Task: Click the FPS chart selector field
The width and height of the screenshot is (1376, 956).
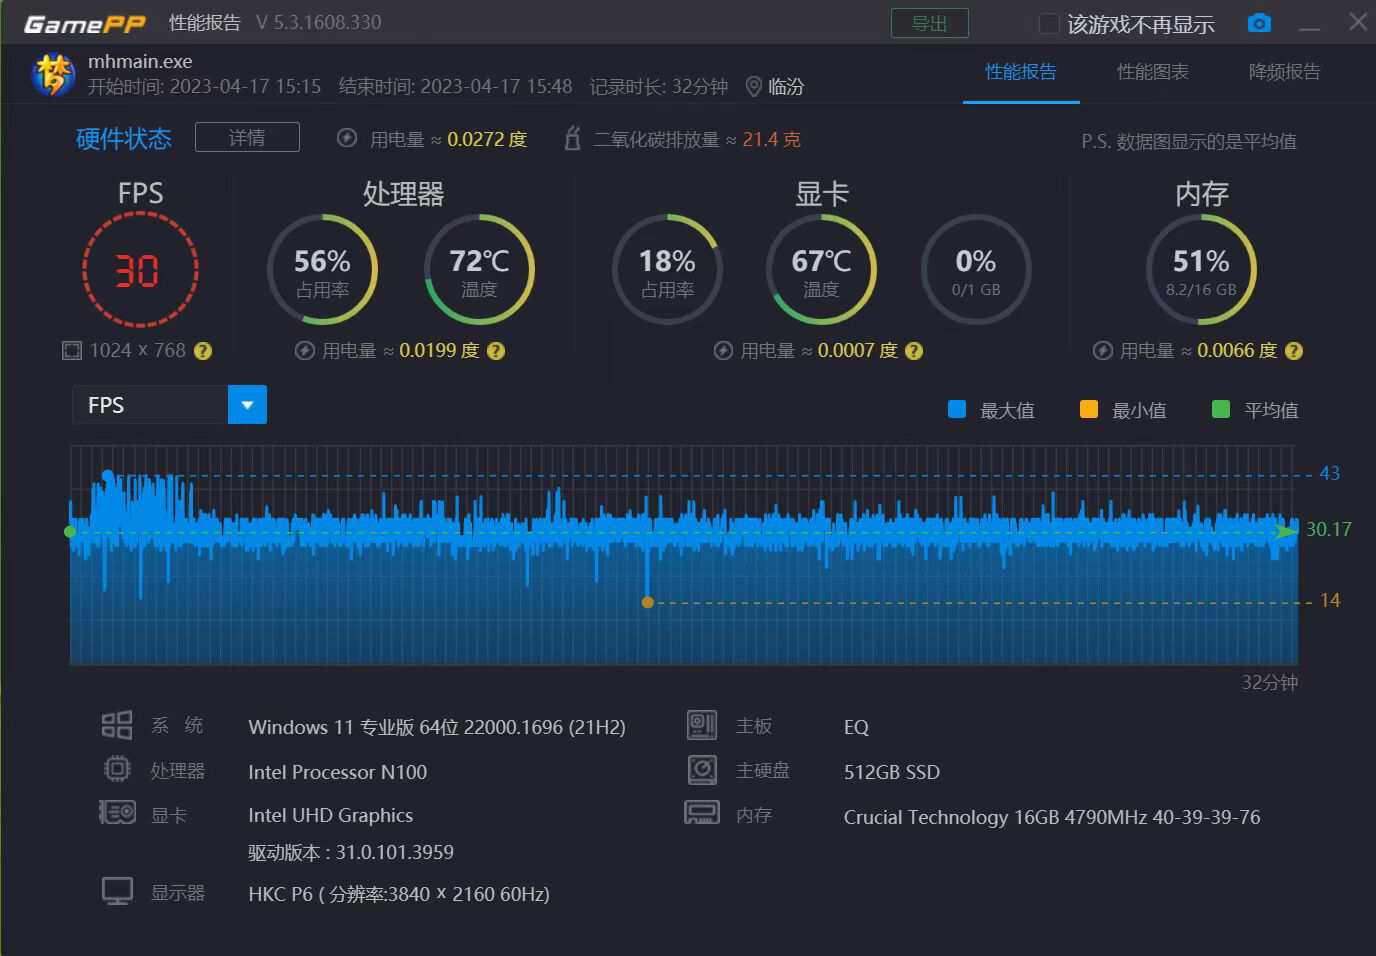Action: [150, 405]
